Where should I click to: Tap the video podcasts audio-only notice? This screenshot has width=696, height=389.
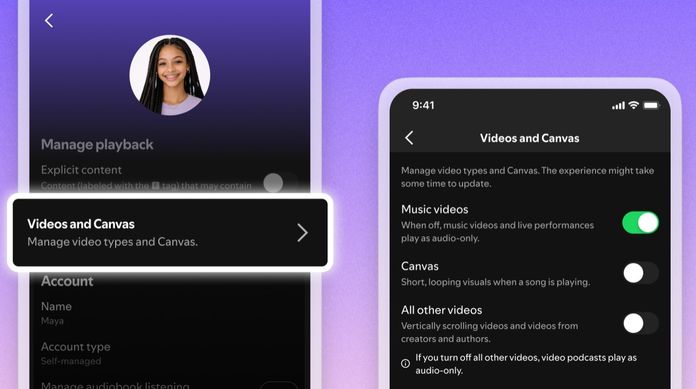(x=526, y=364)
